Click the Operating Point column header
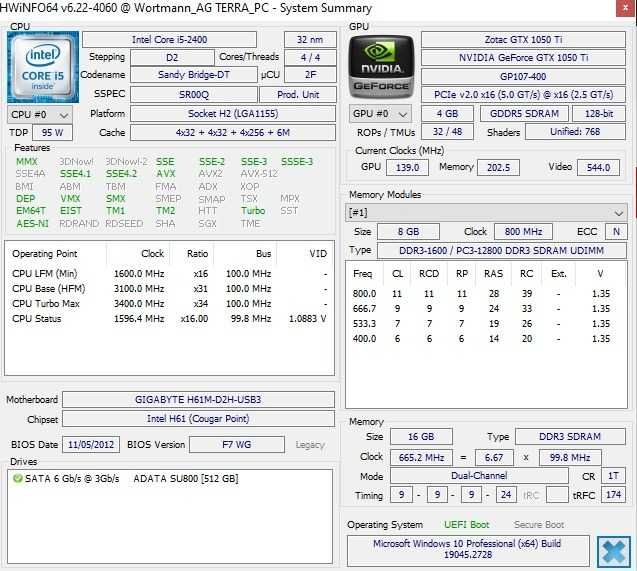Image resolution: width=637 pixels, height=571 pixels. pyautogui.click(x=44, y=254)
